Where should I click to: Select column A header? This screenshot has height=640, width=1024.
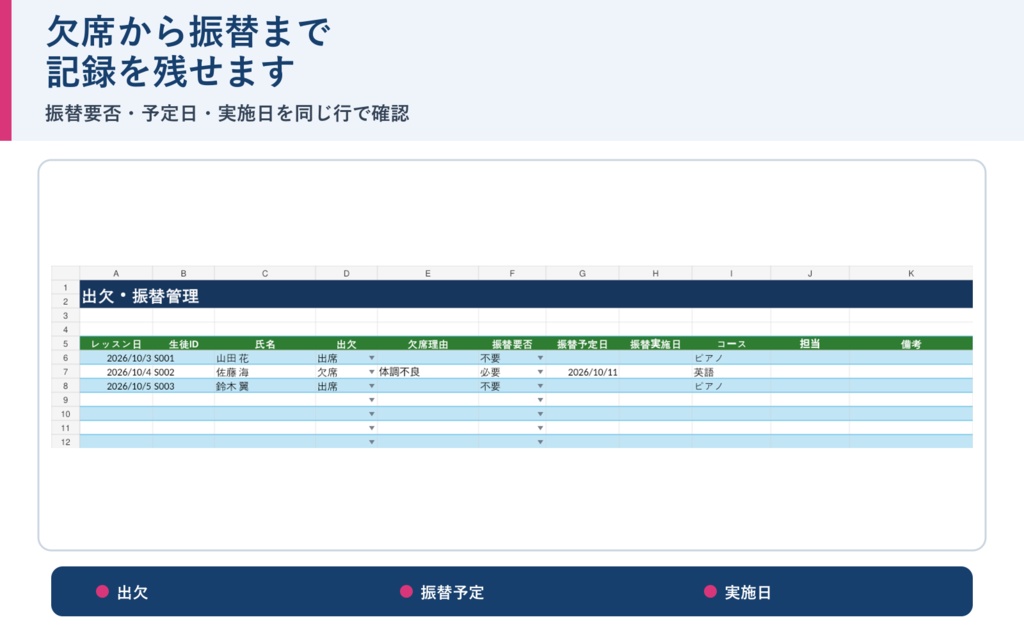click(x=116, y=273)
